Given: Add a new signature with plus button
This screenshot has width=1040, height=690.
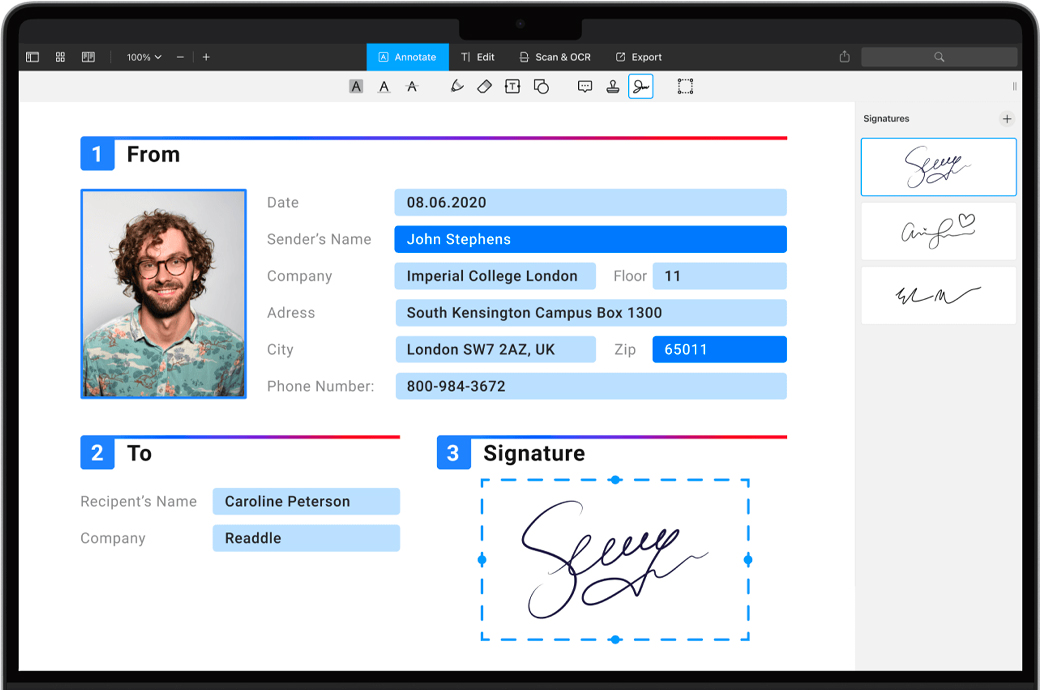Looking at the screenshot, I should point(1007,119).
